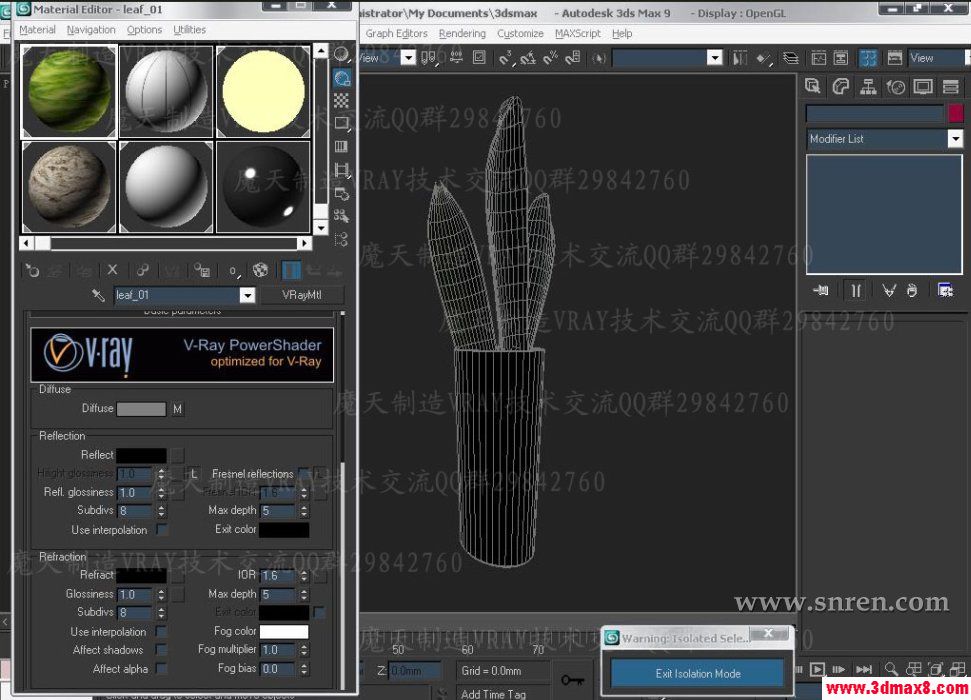This screenshot has width=971, height=700.
Task: Check Use interpolation in Reflection section
Action: click(x=161, y=529)
